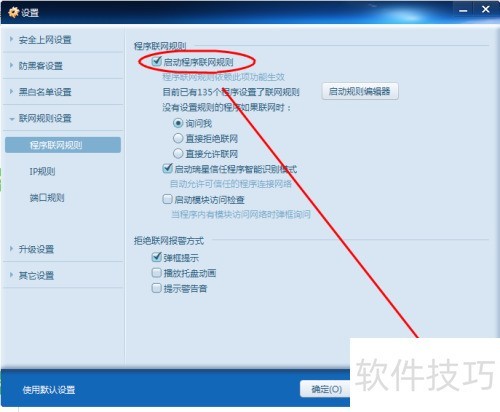Open 其它设置 category
This screenshot has width=500, height=412.
(36, 275)
